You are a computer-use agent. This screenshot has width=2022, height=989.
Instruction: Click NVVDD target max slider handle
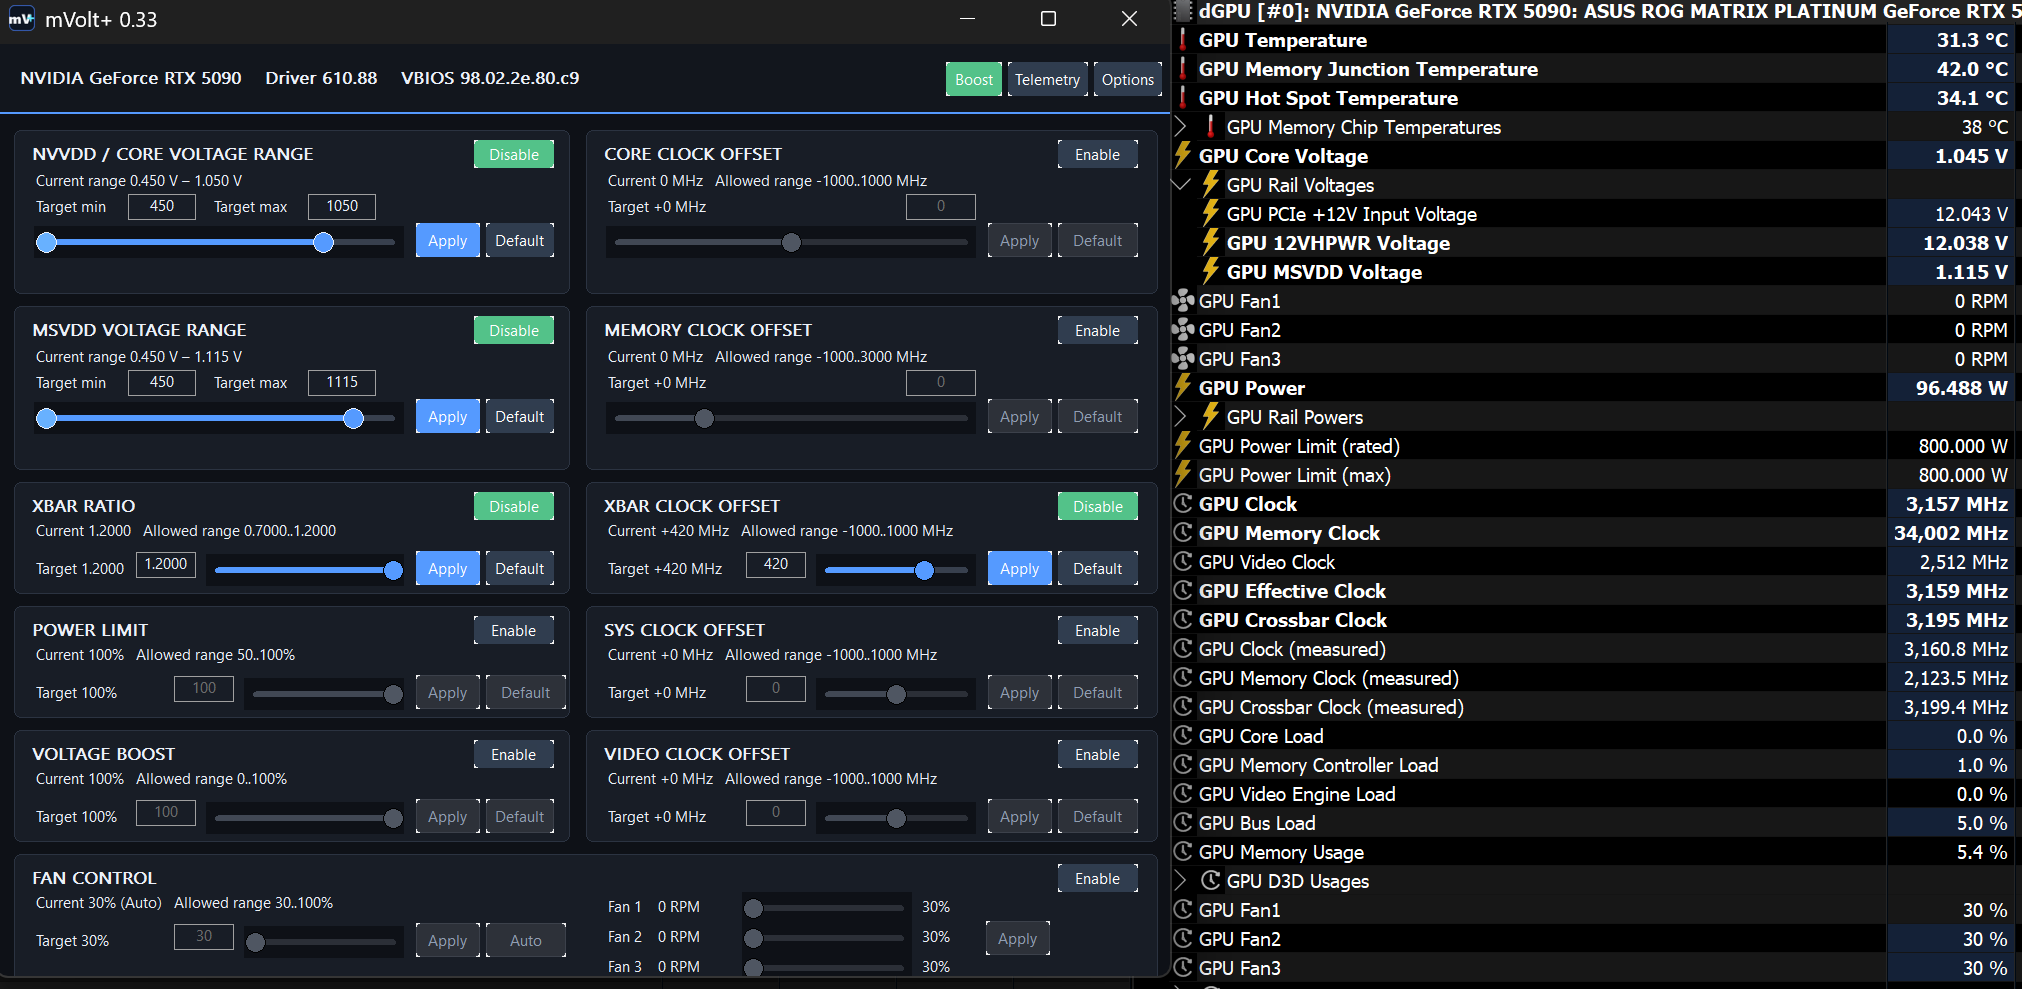(x=323, y=243)
